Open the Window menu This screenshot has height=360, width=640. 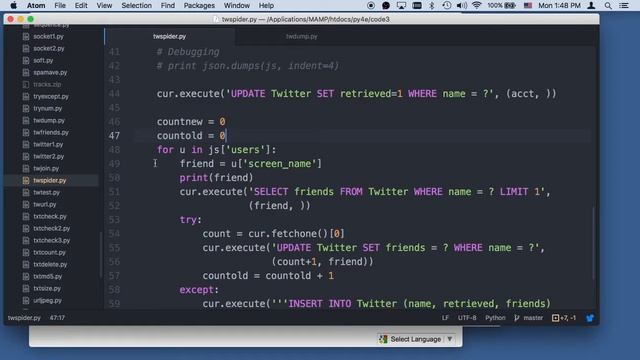pos(237,5)
